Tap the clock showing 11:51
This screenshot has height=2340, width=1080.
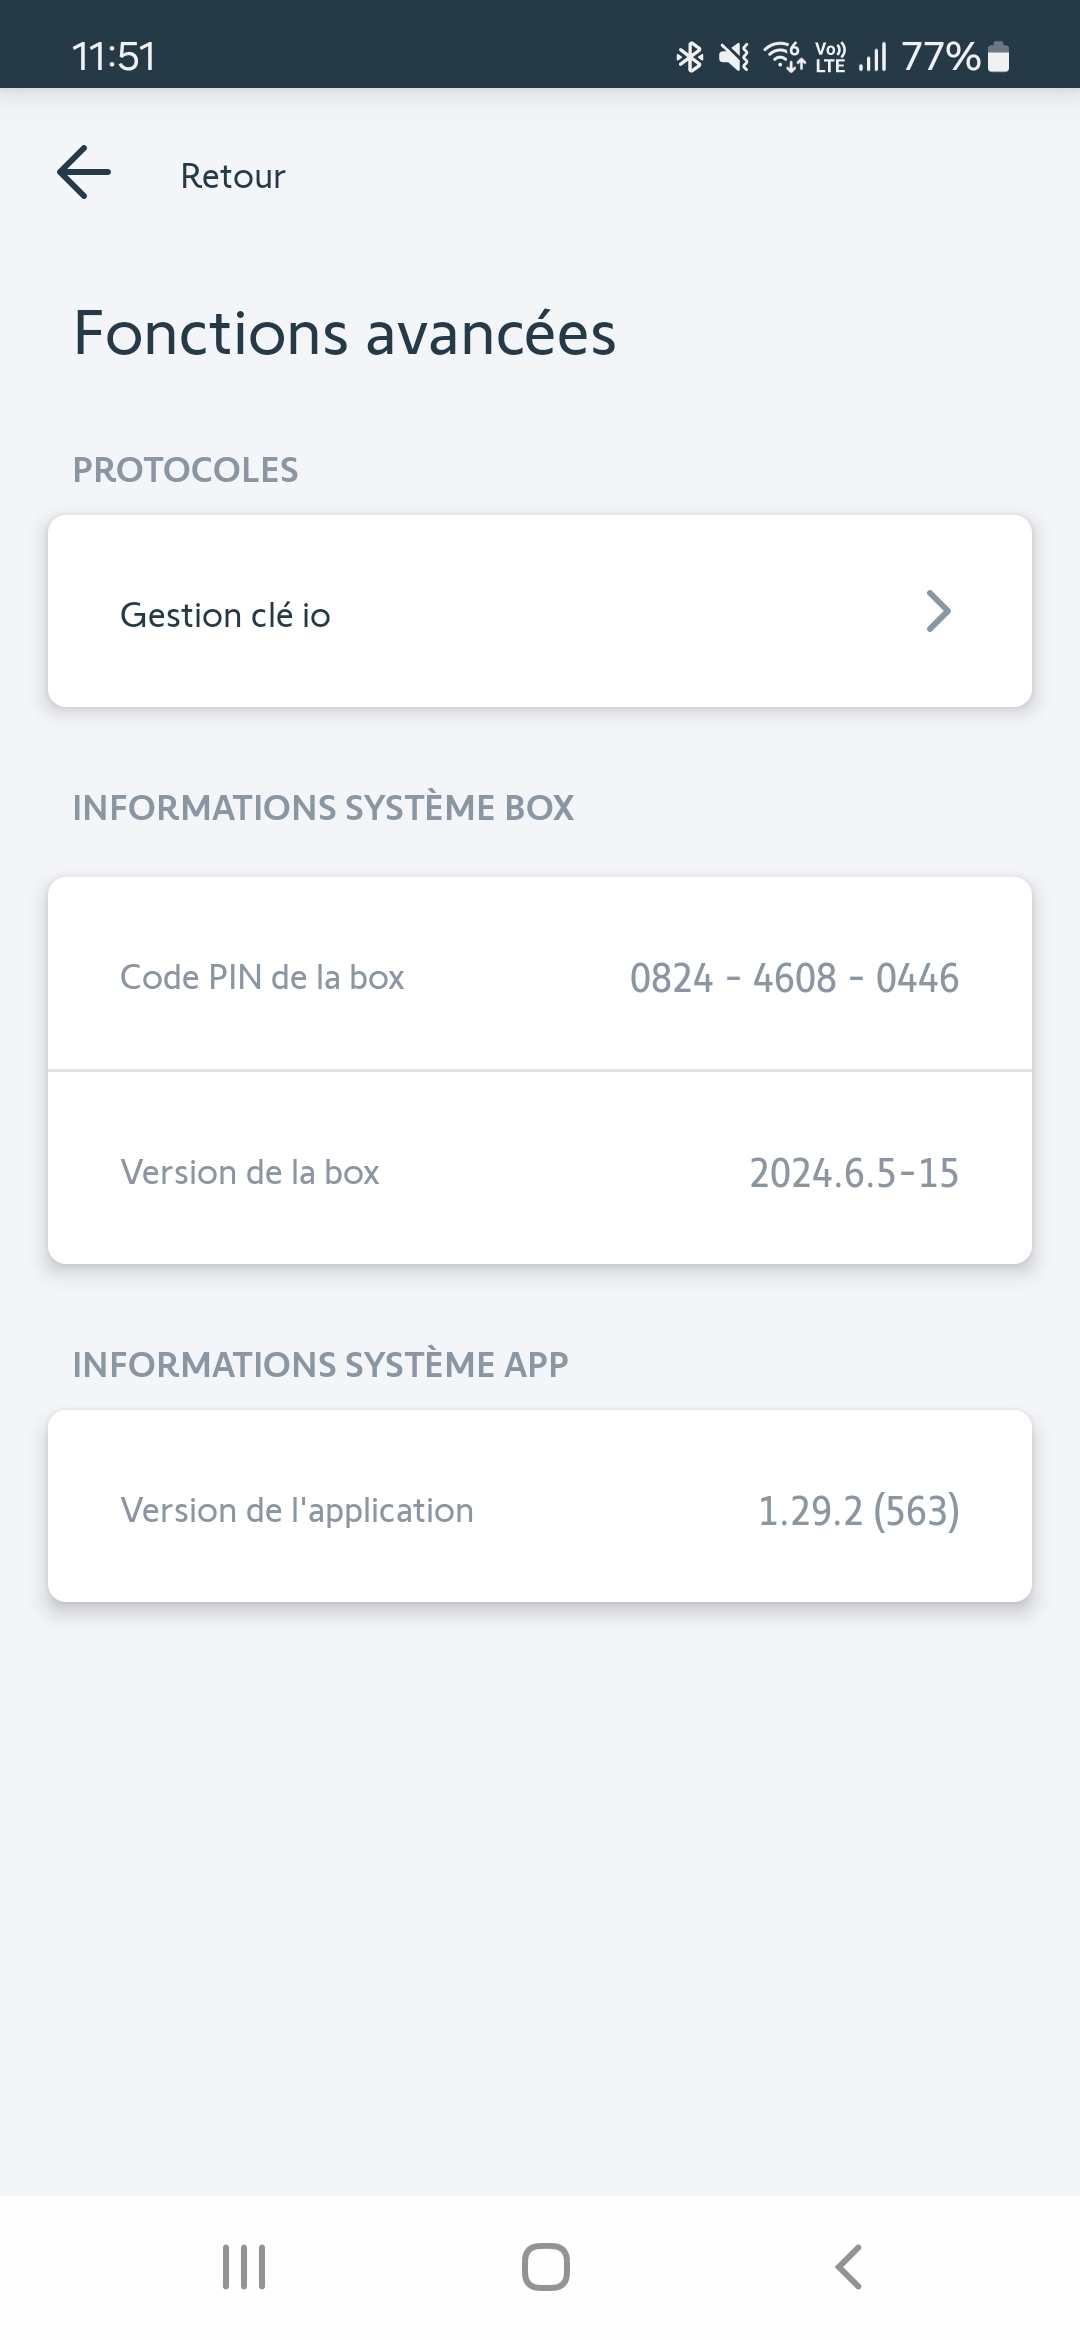pos(114,56)
